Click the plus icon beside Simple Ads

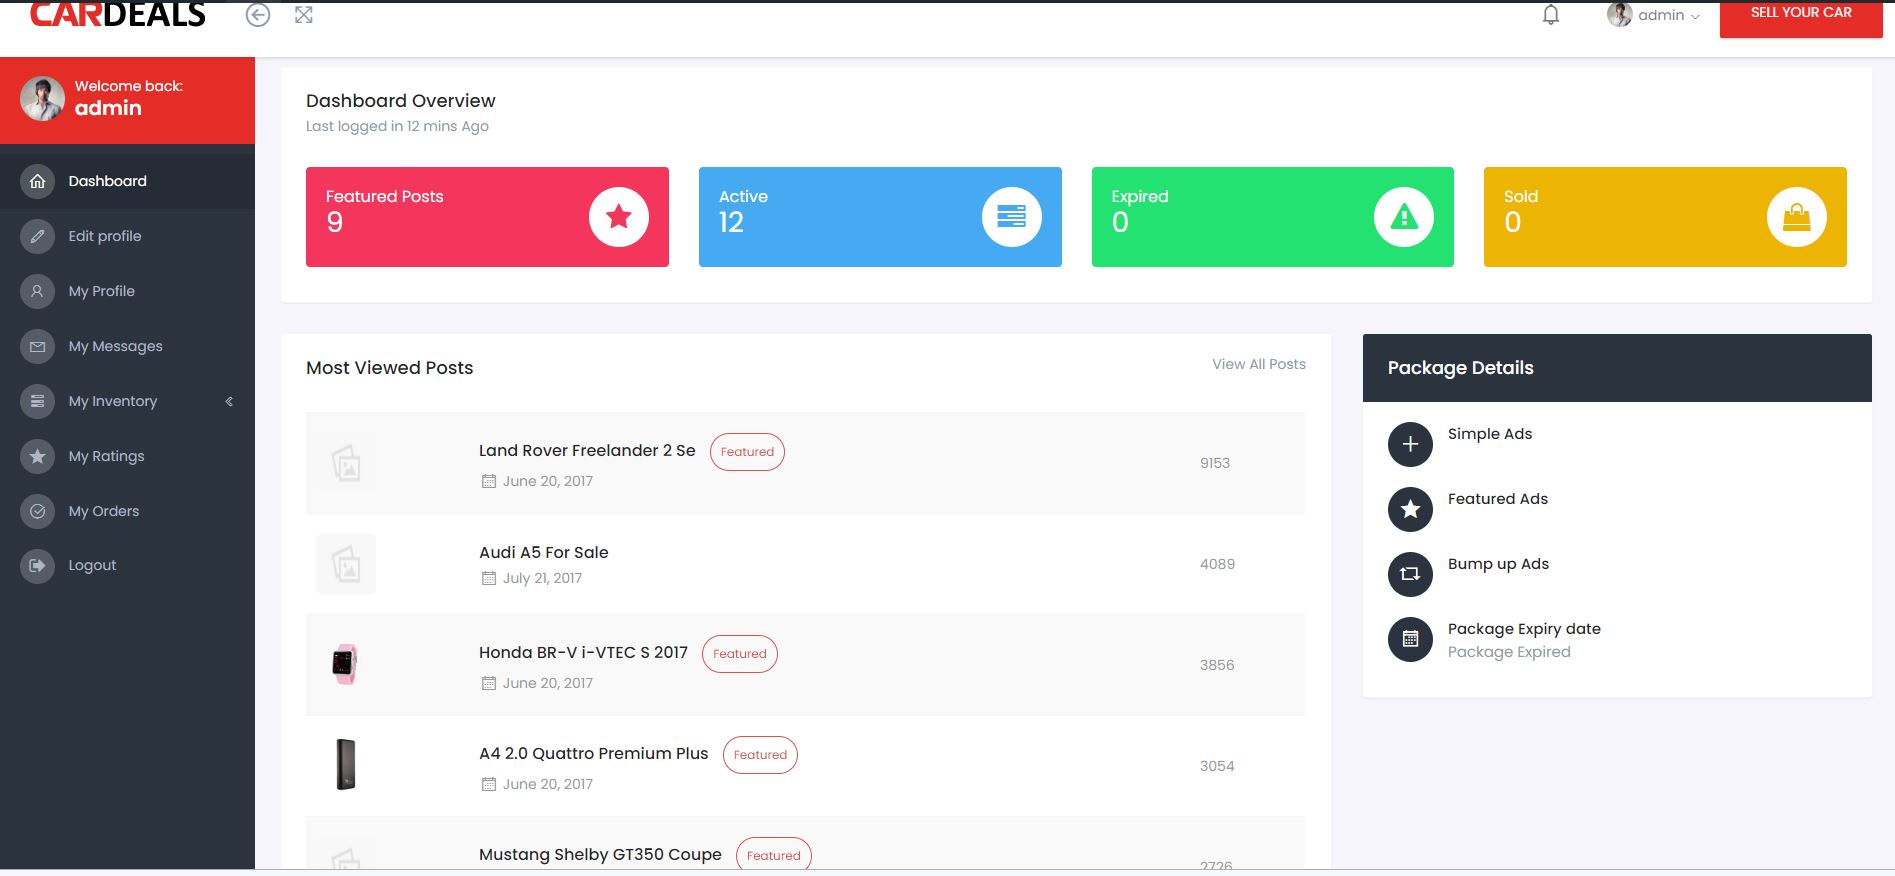[1410, 444]
